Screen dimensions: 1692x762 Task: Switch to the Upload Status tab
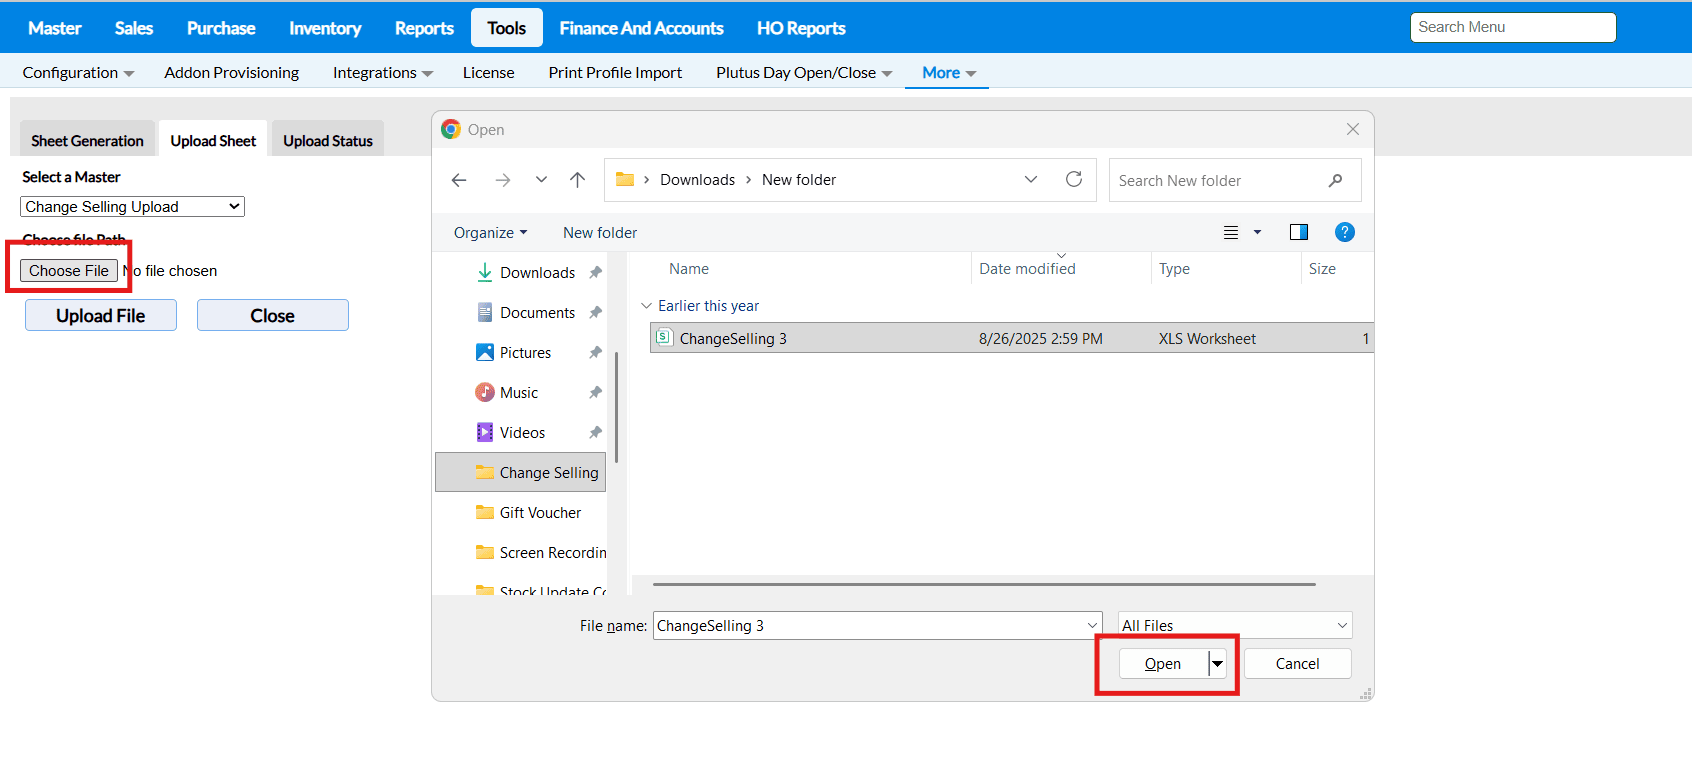pyautogui.click(x=327, y=141)
